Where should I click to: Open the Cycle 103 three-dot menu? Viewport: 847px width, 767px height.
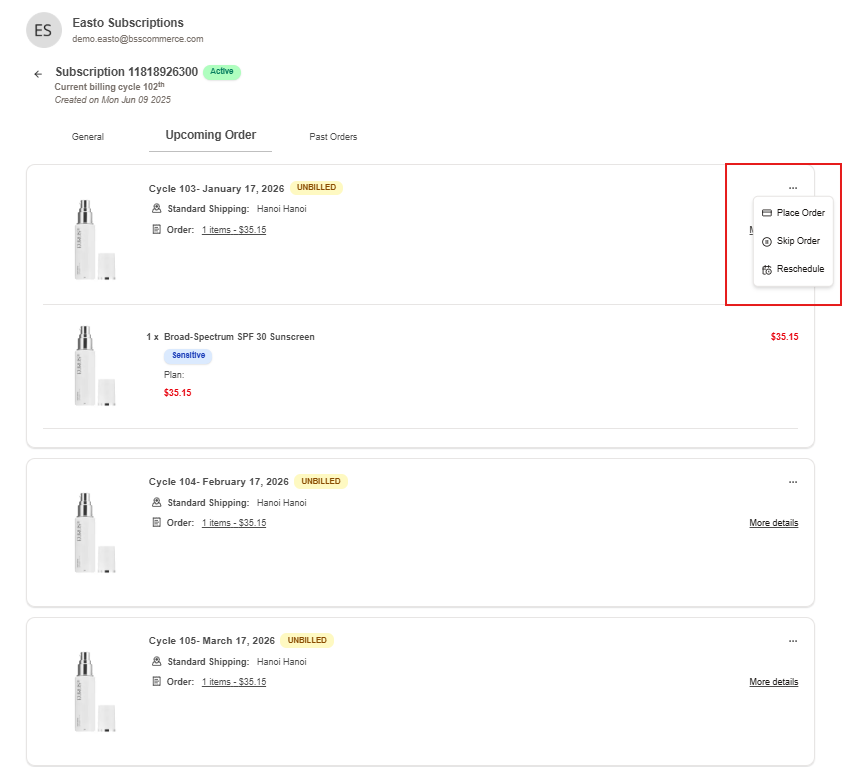pos(792,188)
